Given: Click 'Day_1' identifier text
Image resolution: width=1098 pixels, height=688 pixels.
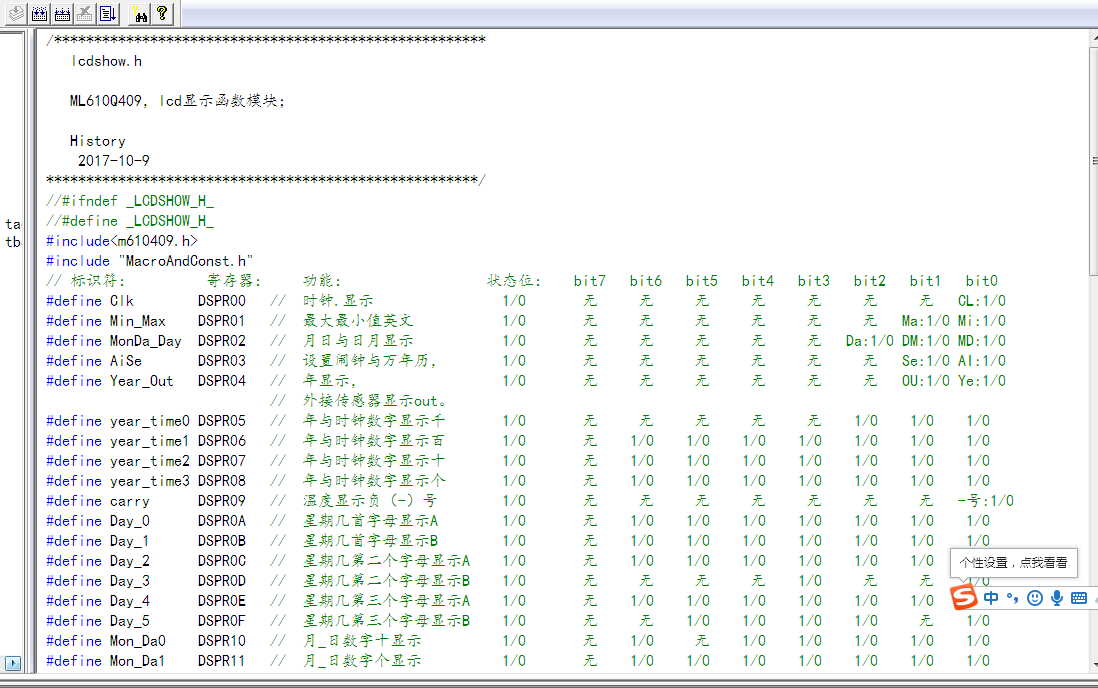Looking at the screenshot, I should 130,542.
